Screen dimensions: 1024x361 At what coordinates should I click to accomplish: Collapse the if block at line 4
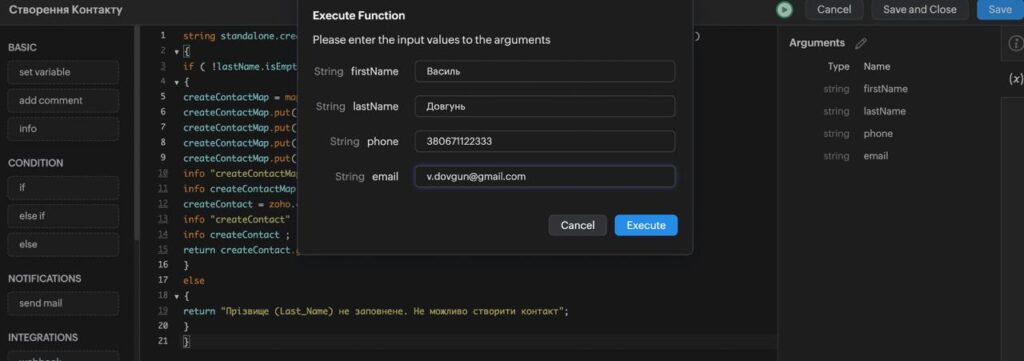177,82
